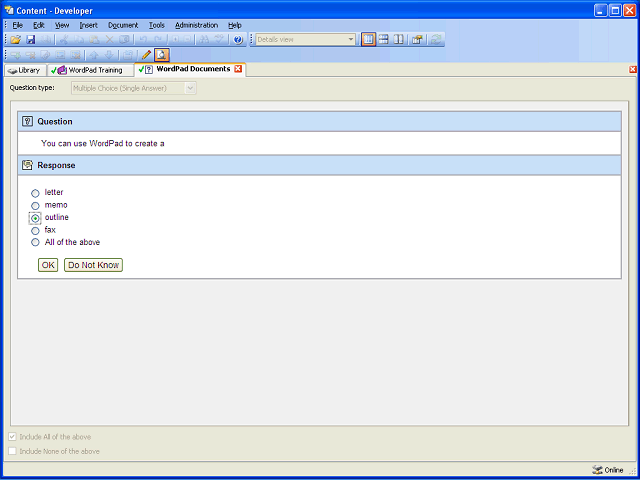Click the 'Question type:' label
Image resolution: width=640 pixels, height=480 pixels.
coord(32,87)
